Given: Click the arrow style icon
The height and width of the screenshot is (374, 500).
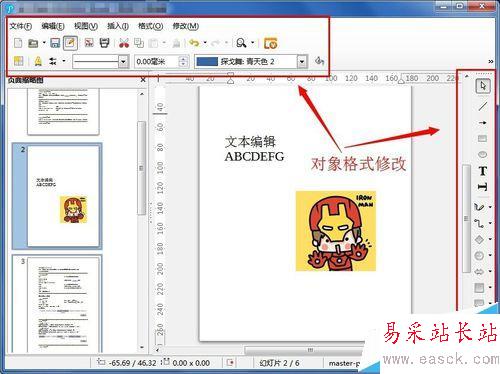Looking at the screenshot, I should 53,61.
